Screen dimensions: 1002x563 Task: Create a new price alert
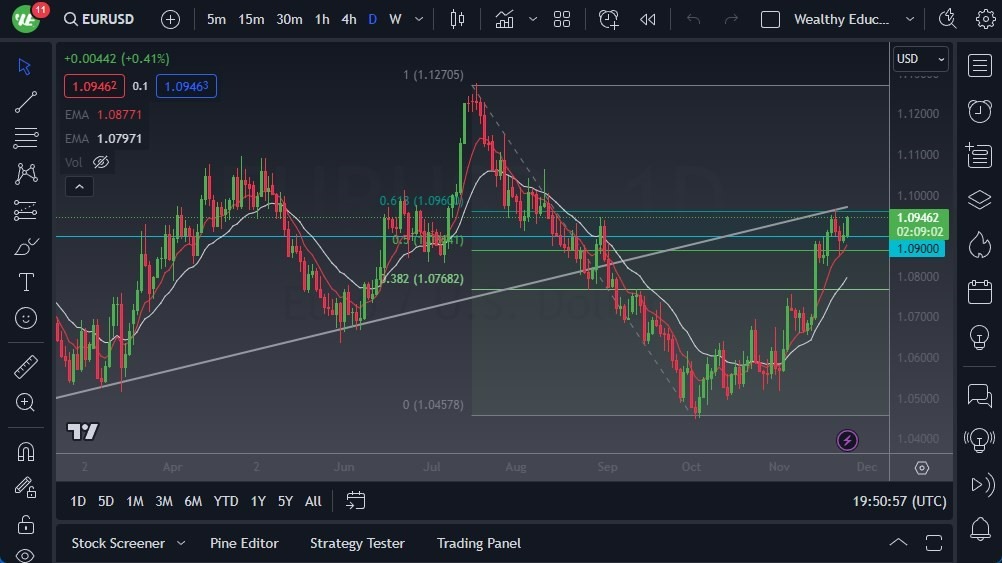coord(608,19)
